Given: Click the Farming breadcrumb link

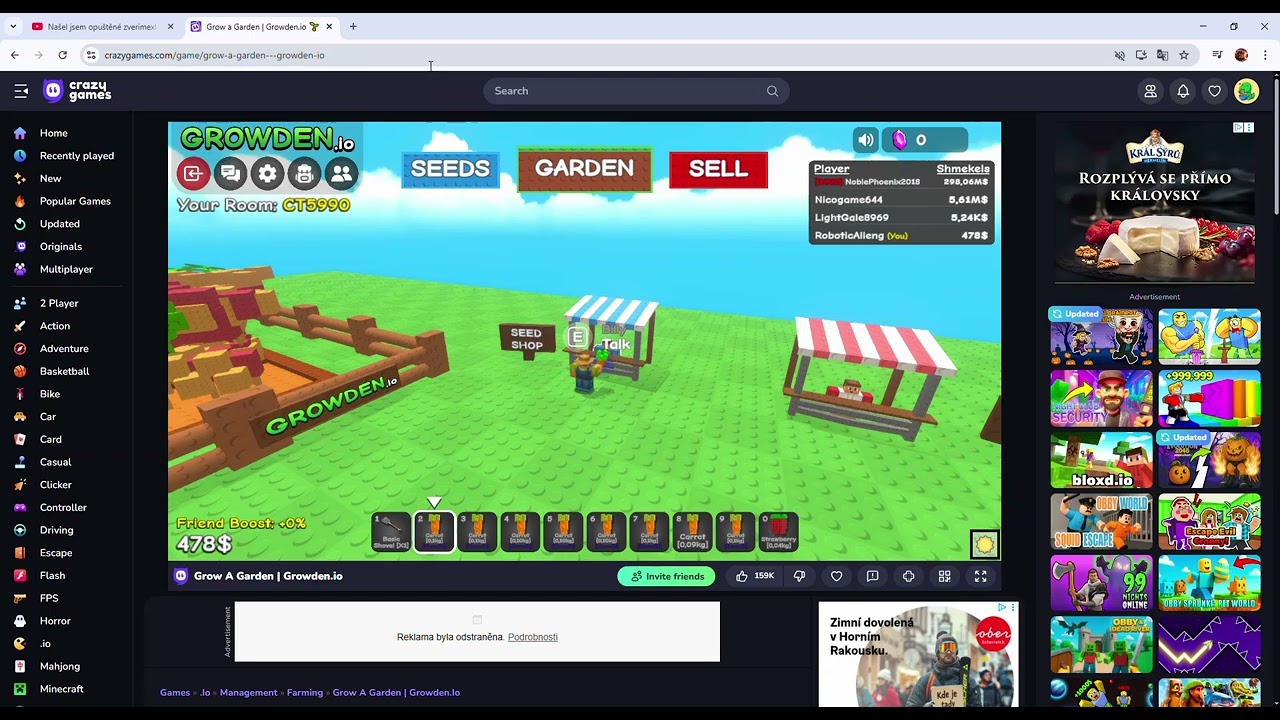Looking at the screenshot, I should tap(305, 692).
